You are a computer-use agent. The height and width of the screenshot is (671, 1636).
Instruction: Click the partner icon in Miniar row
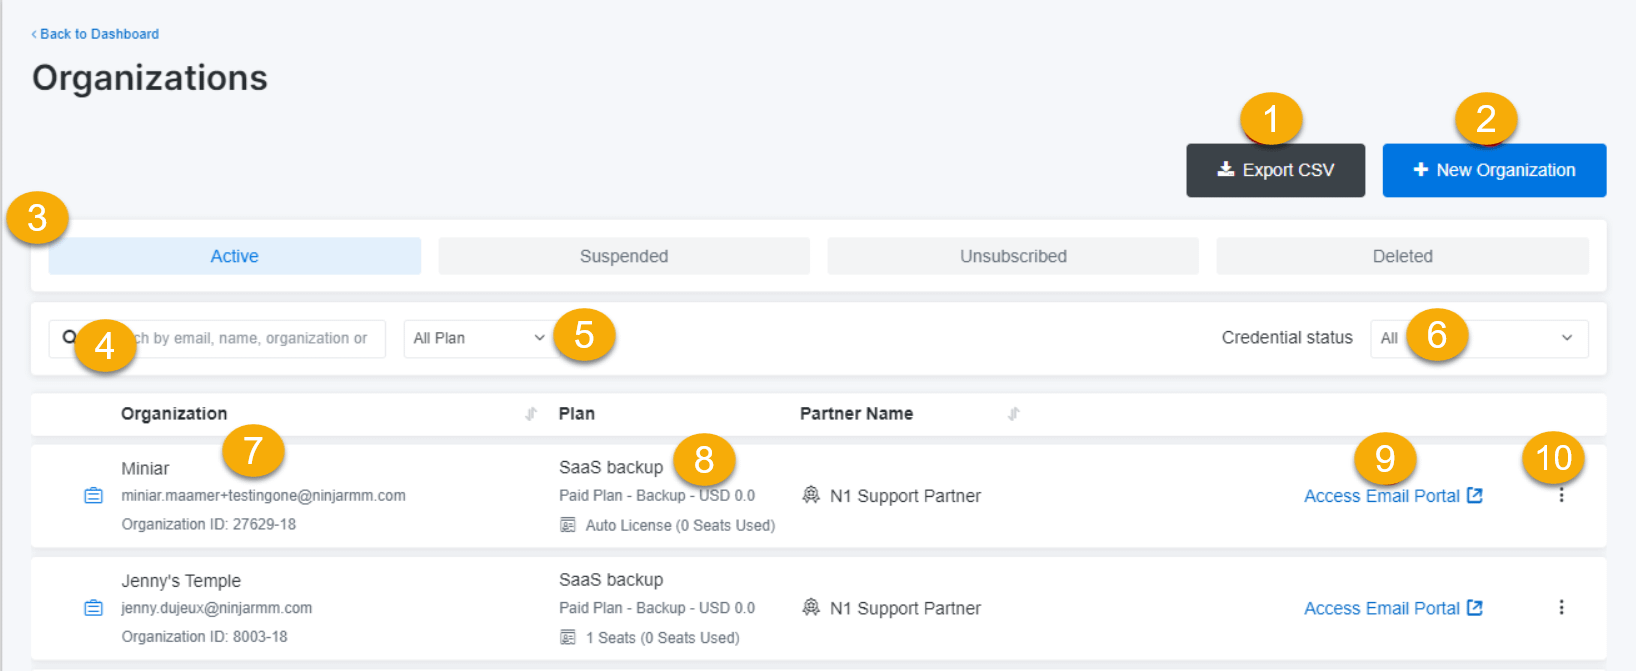[x=811, y=495]
